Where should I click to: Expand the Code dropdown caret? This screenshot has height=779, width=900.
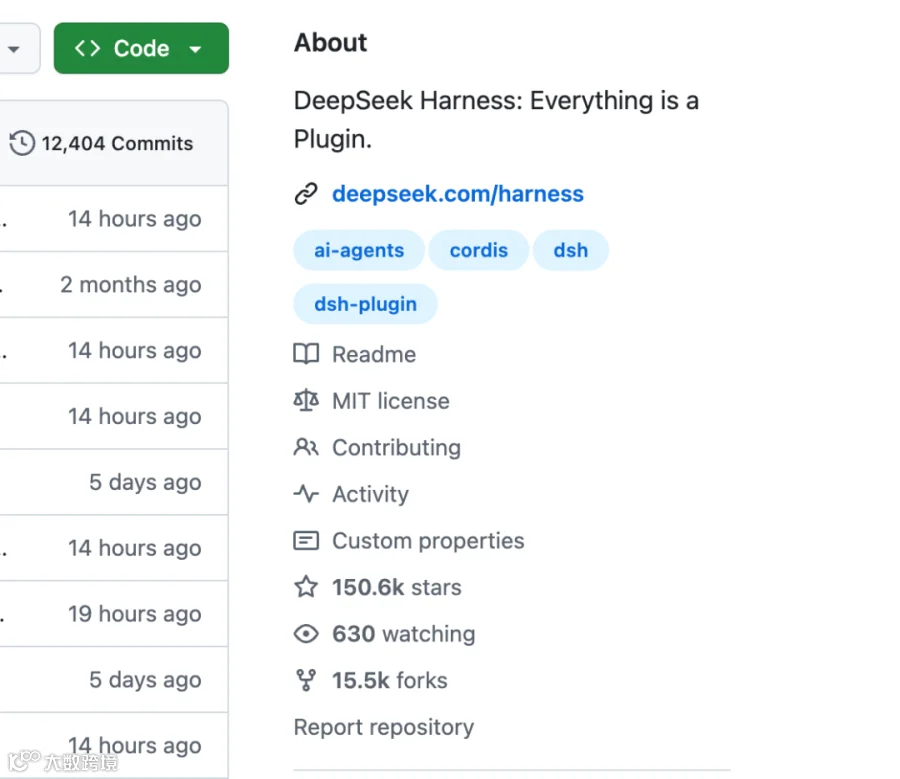click(x=195, y=49)
